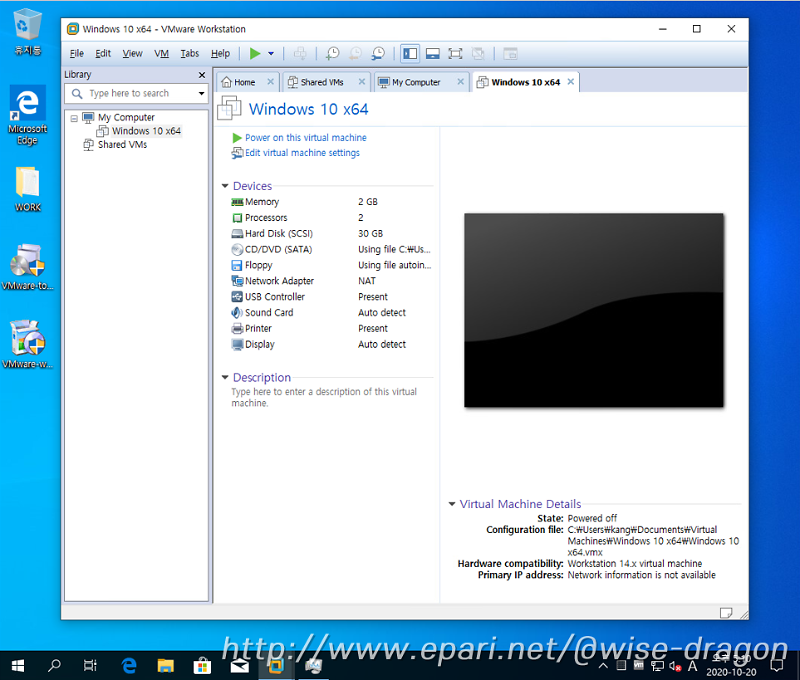The image size is (800, 680).
Task: Close the Home tab
Action: [270, 82]
